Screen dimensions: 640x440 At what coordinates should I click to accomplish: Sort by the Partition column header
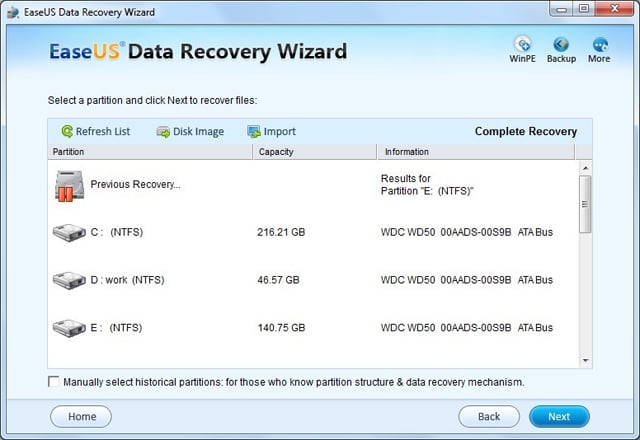(150, 152)
